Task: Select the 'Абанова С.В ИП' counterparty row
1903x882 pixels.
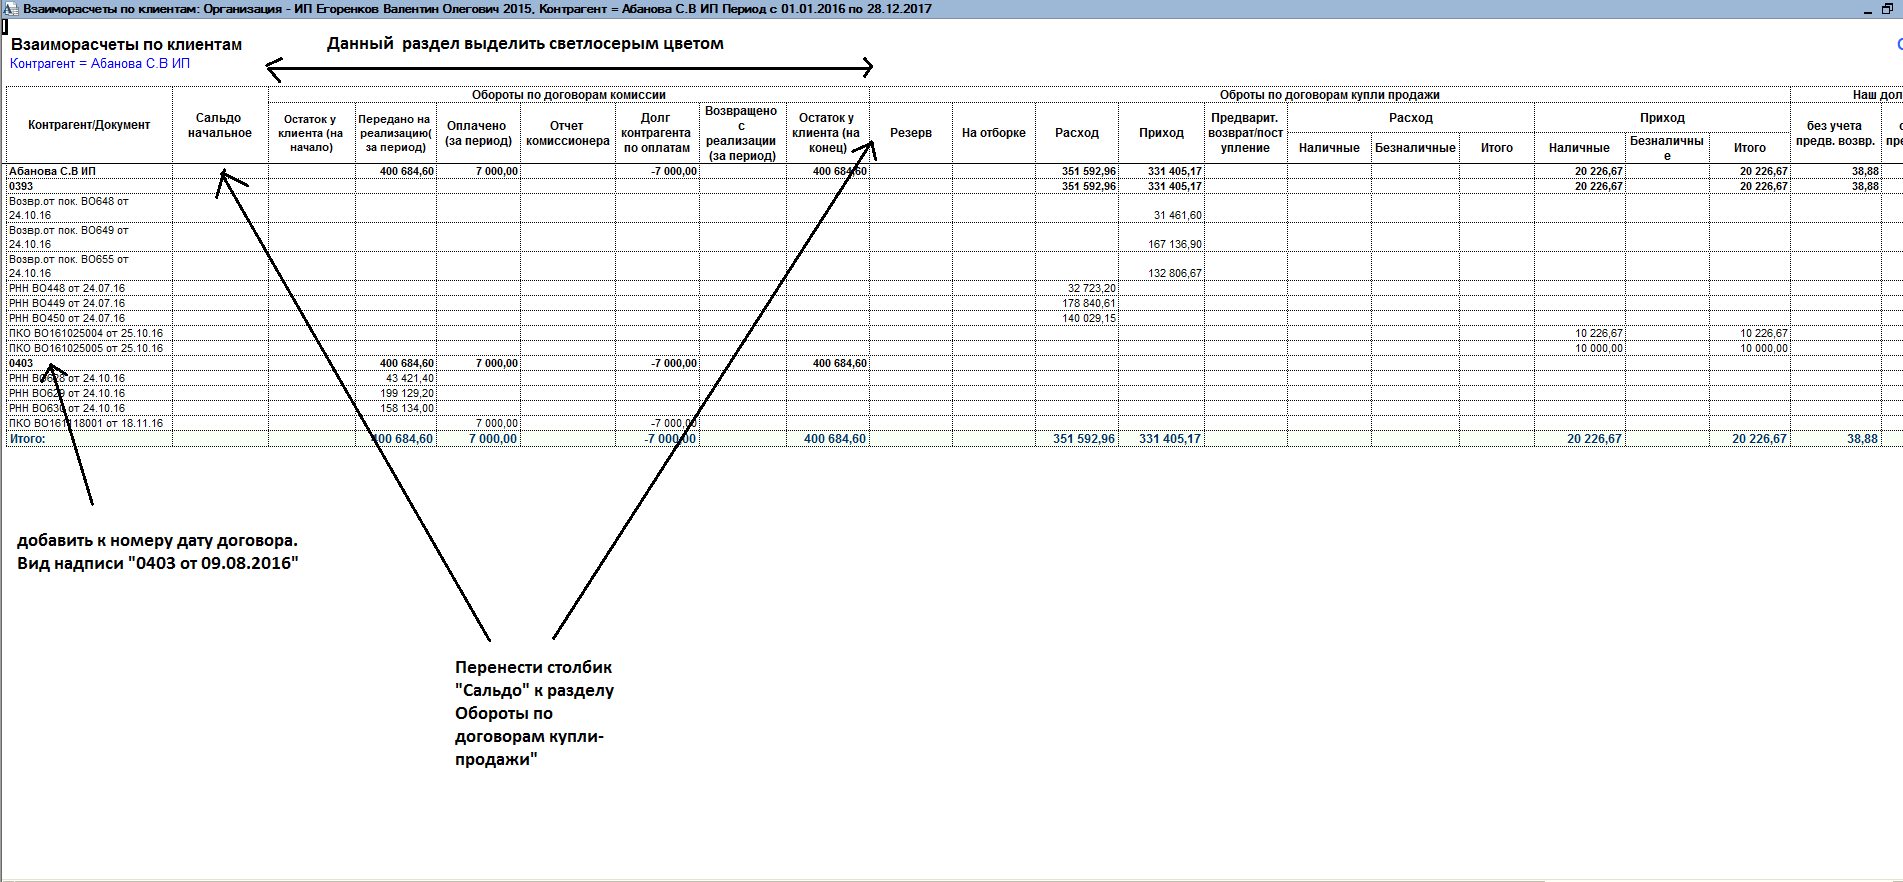Action: coord(52,171)
